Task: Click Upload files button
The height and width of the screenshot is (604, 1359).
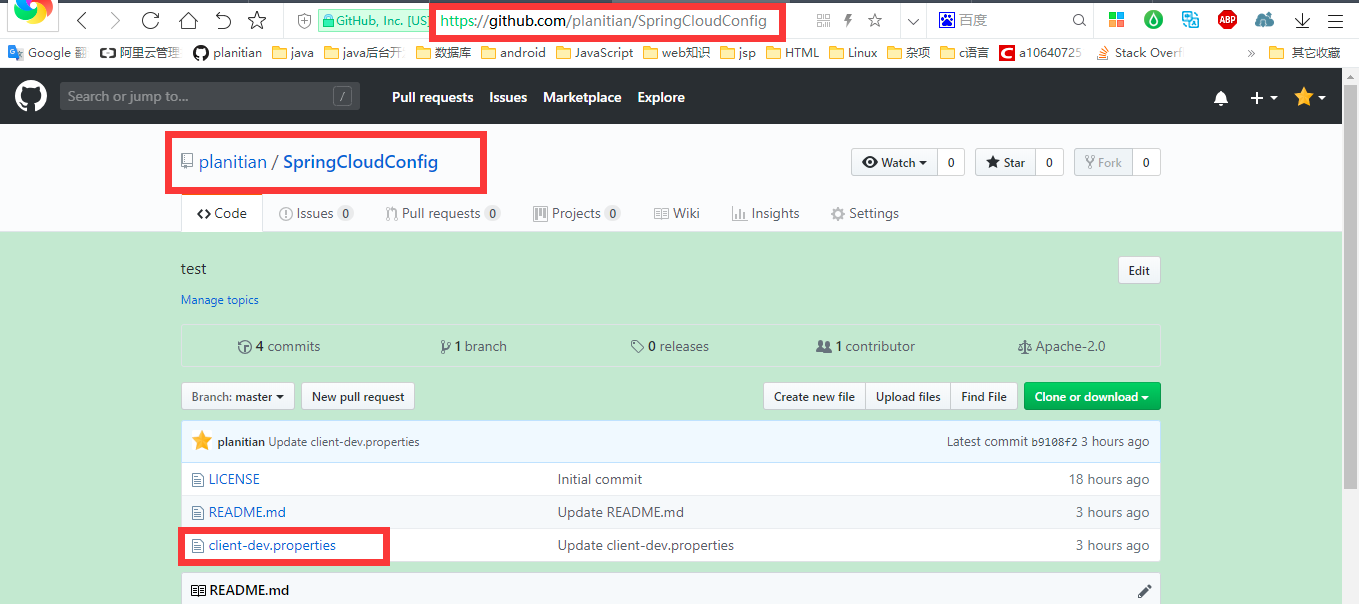Action: coord(908,396)
